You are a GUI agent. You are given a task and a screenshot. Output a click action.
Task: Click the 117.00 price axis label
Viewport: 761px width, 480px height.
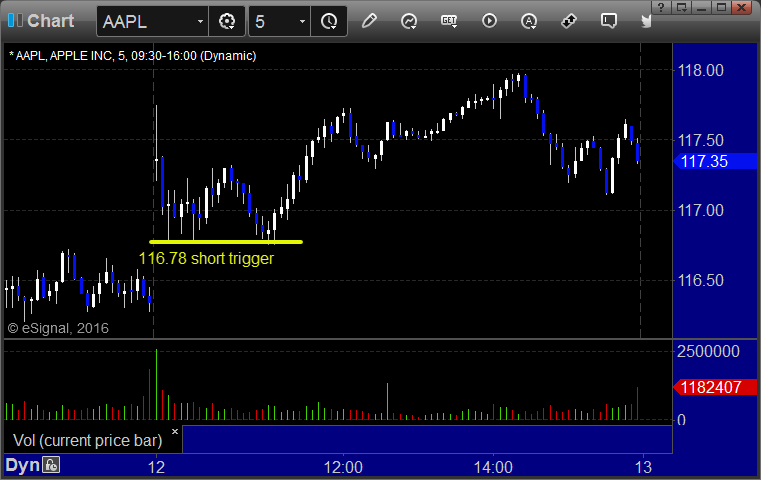click(700, 210)
